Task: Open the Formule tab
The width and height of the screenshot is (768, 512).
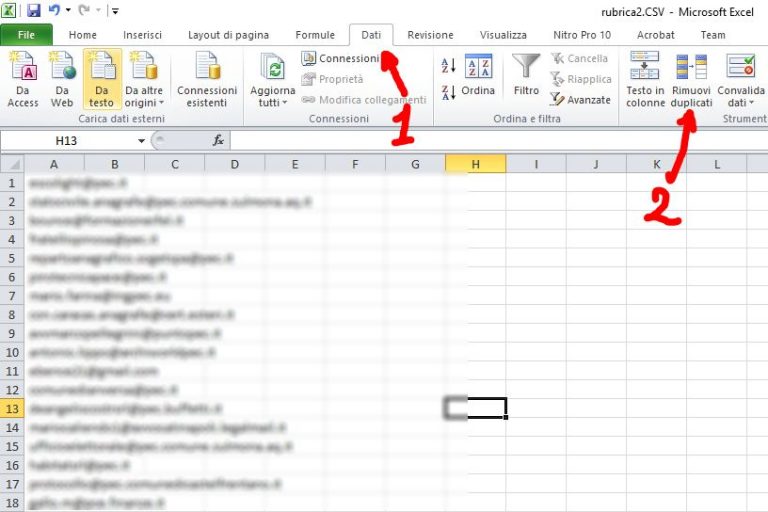Action: 315,35
